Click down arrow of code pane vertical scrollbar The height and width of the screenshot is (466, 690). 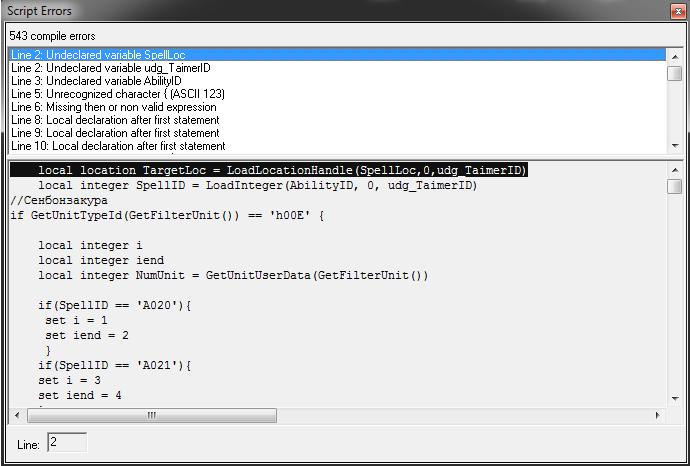coord(675,399)
